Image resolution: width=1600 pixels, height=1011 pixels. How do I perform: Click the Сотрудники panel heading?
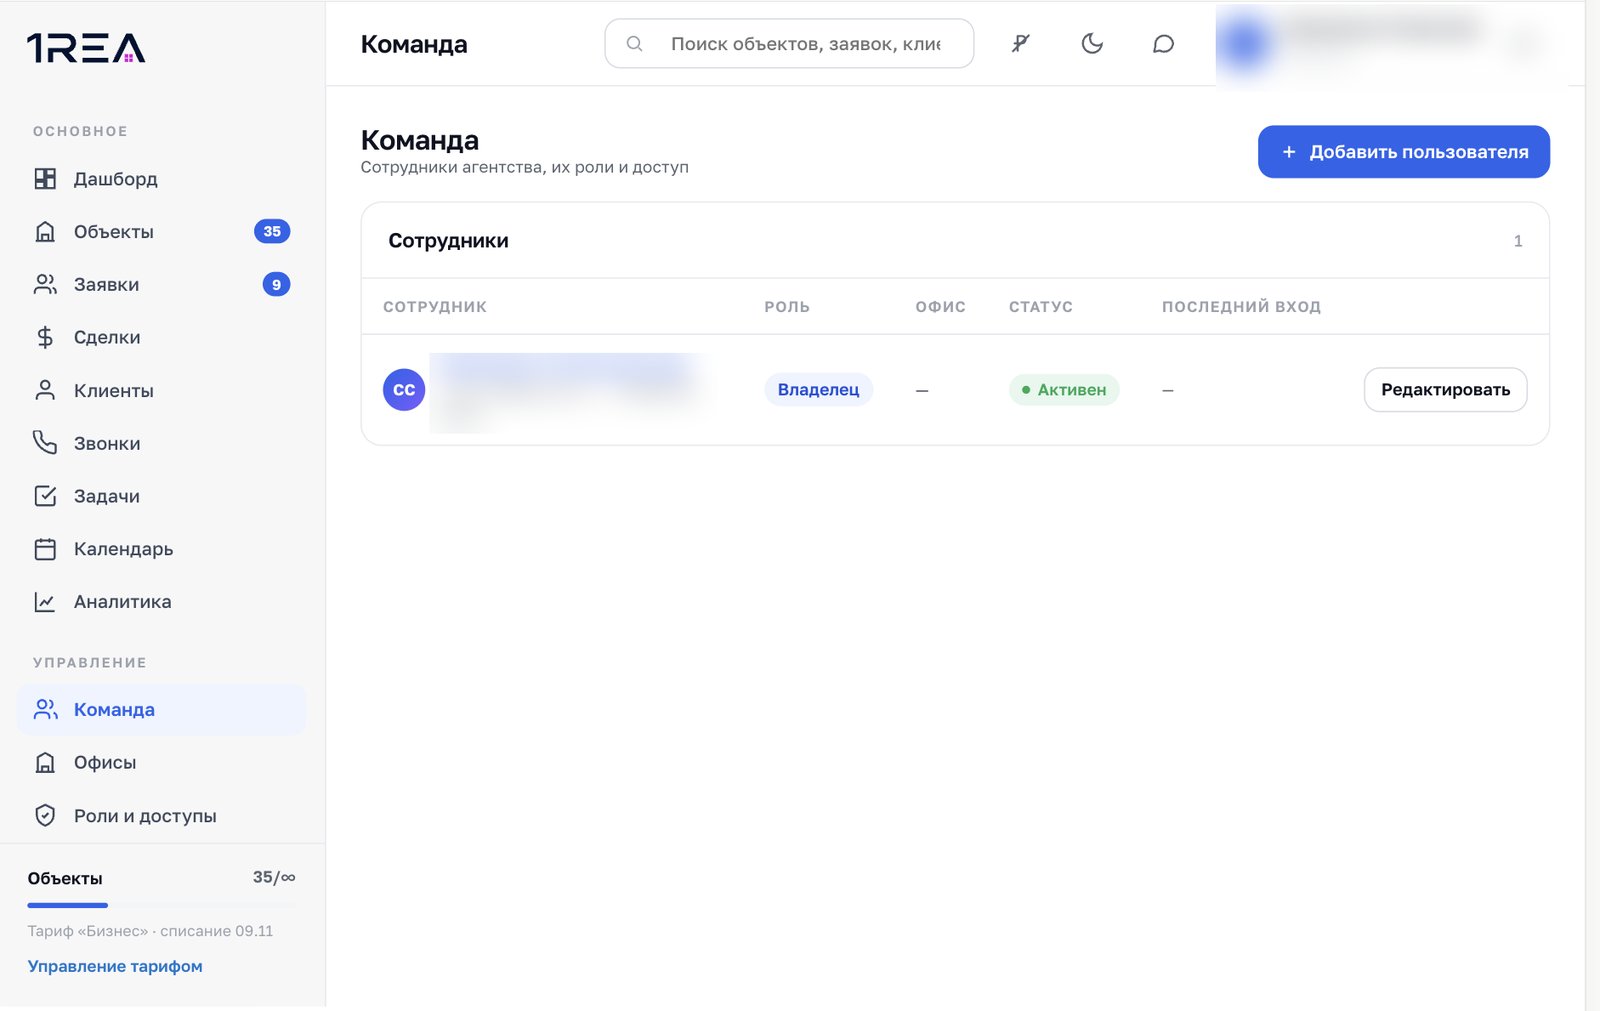tap(448, 241)
